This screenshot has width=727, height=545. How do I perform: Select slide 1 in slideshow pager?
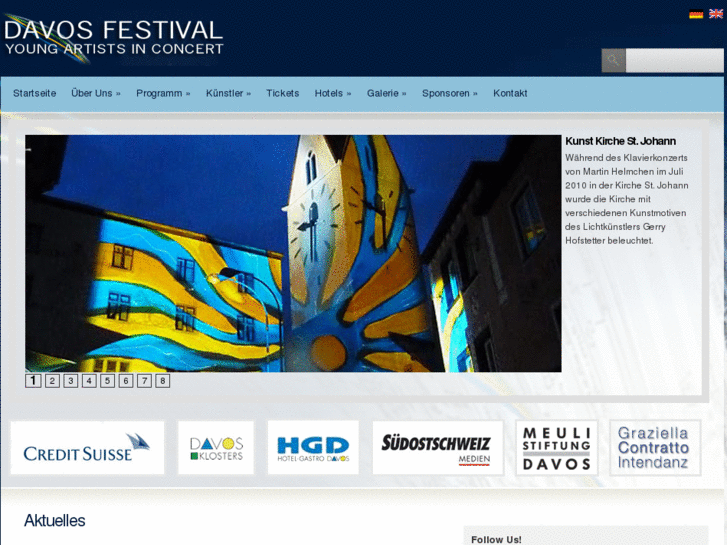(33, 381)
